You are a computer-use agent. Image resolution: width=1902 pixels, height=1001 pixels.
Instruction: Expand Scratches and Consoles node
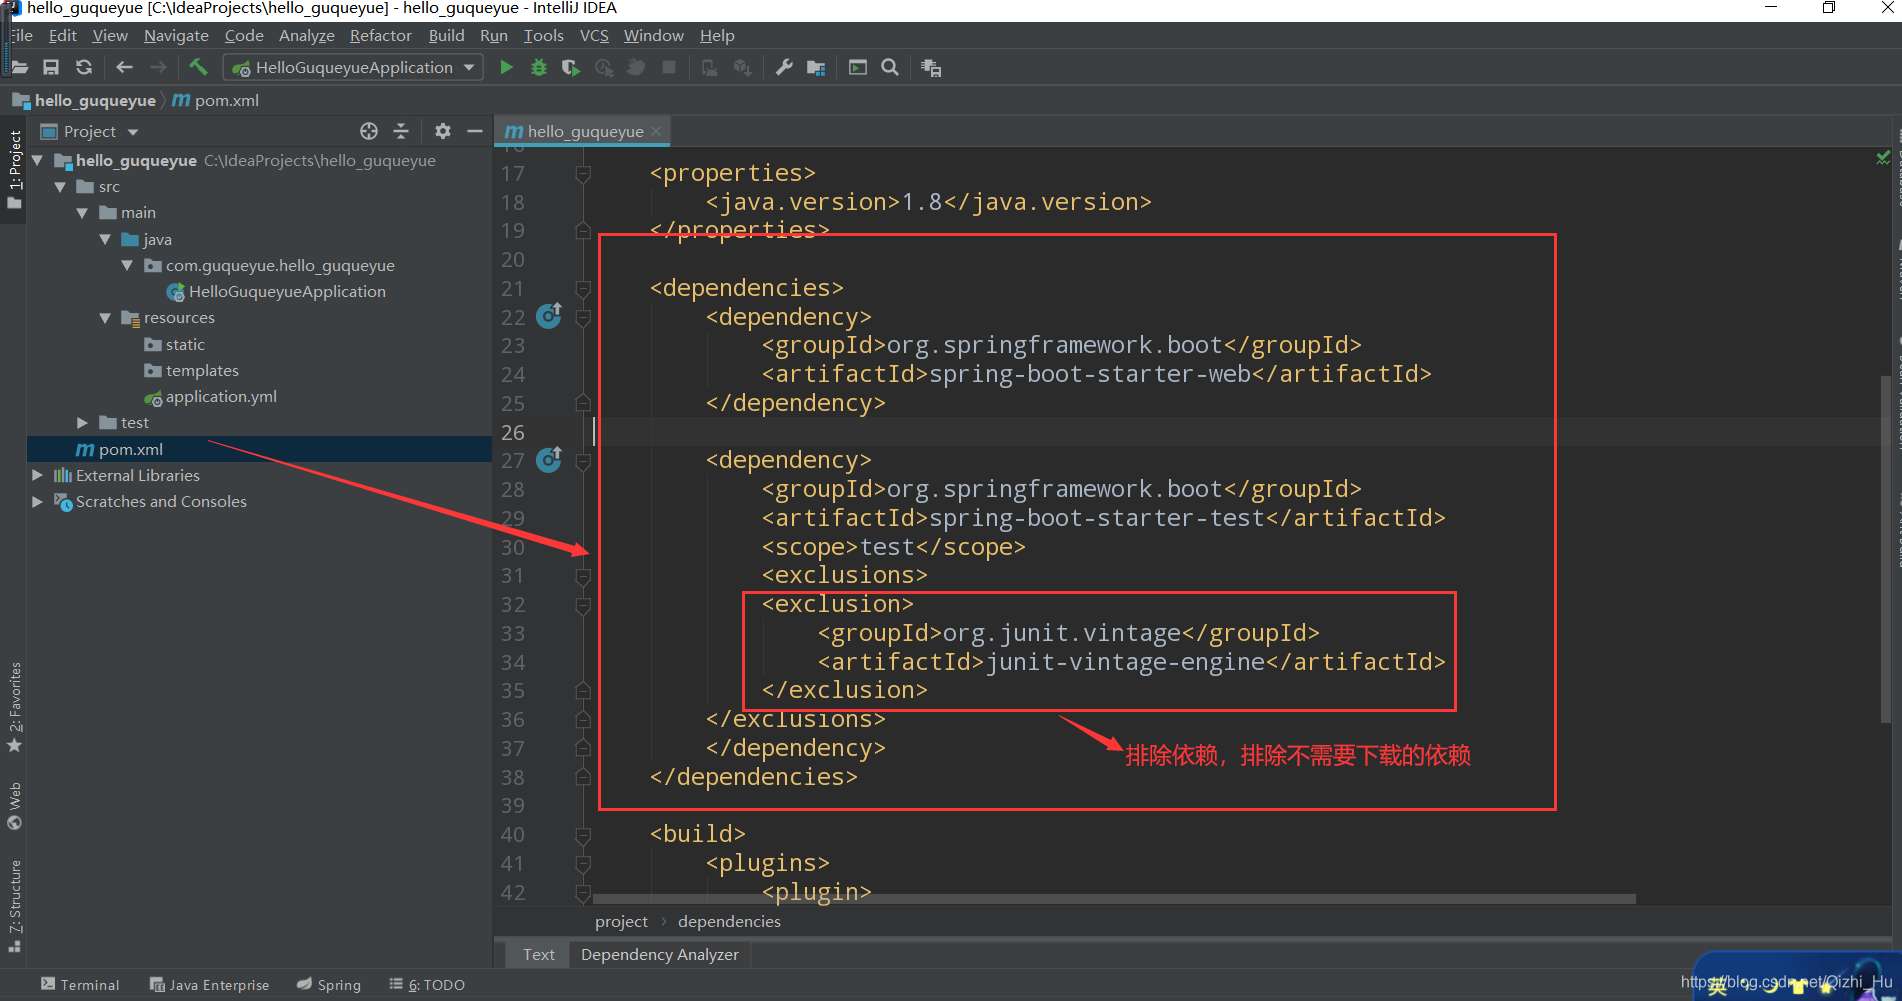point(37,501)
